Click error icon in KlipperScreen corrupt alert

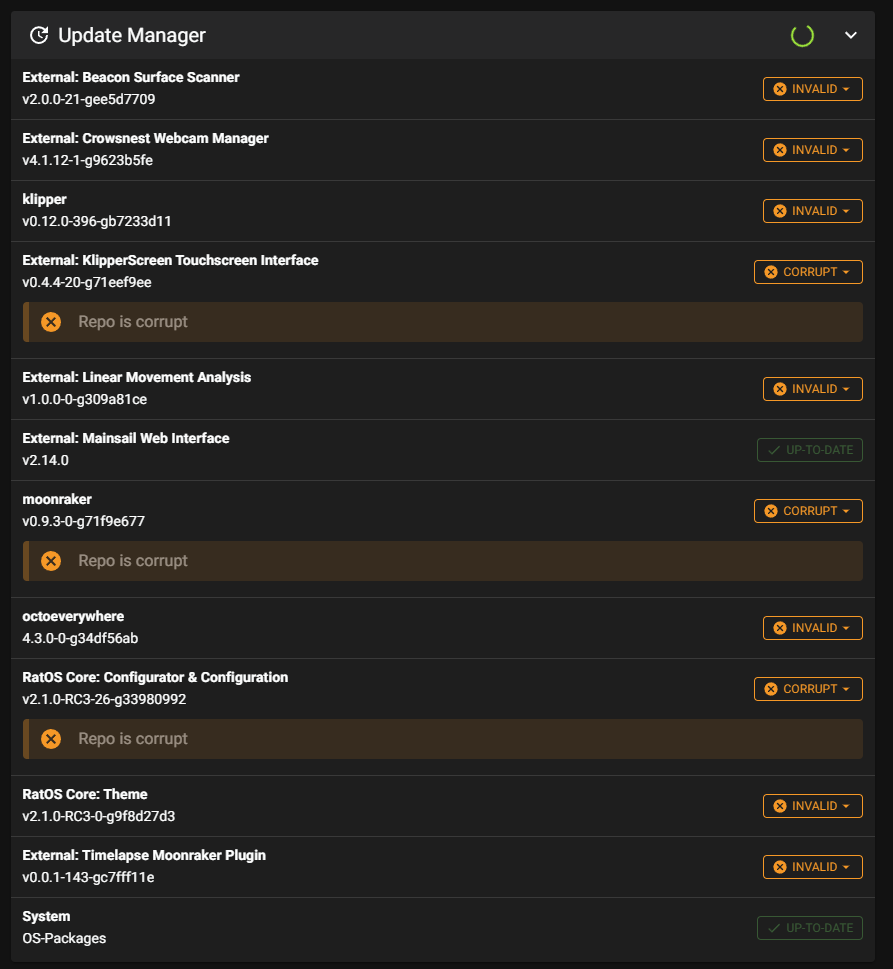(51, 322)
